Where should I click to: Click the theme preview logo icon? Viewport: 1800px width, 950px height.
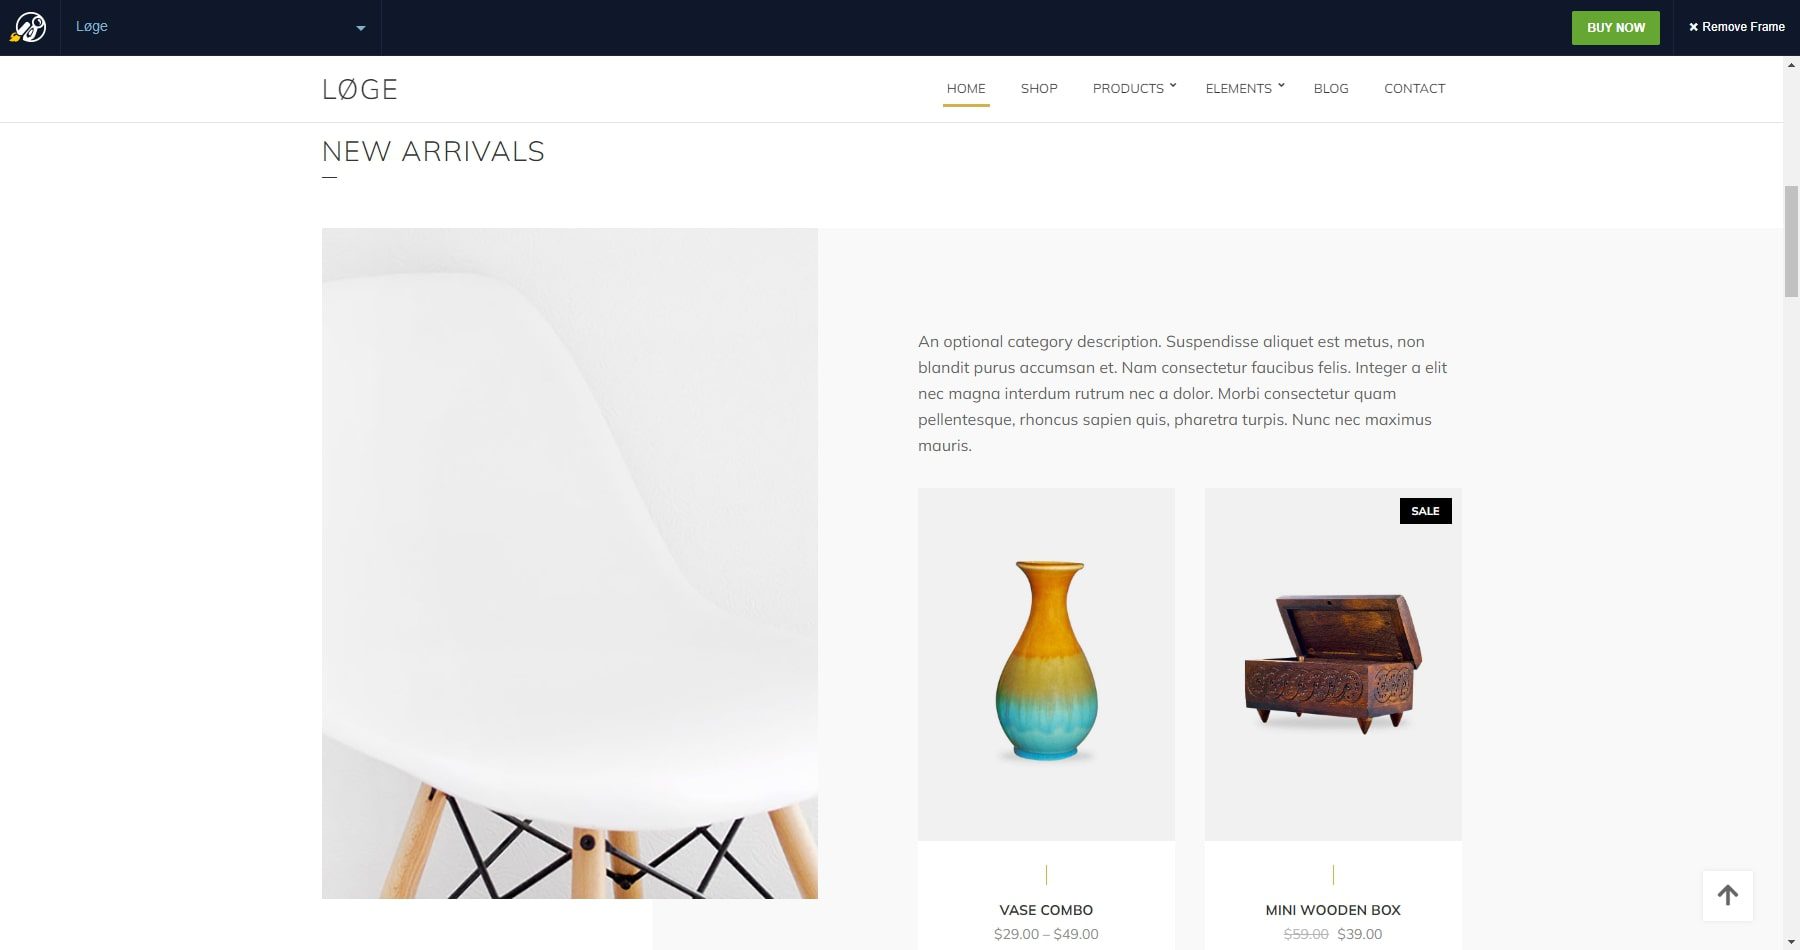(29, 27)
